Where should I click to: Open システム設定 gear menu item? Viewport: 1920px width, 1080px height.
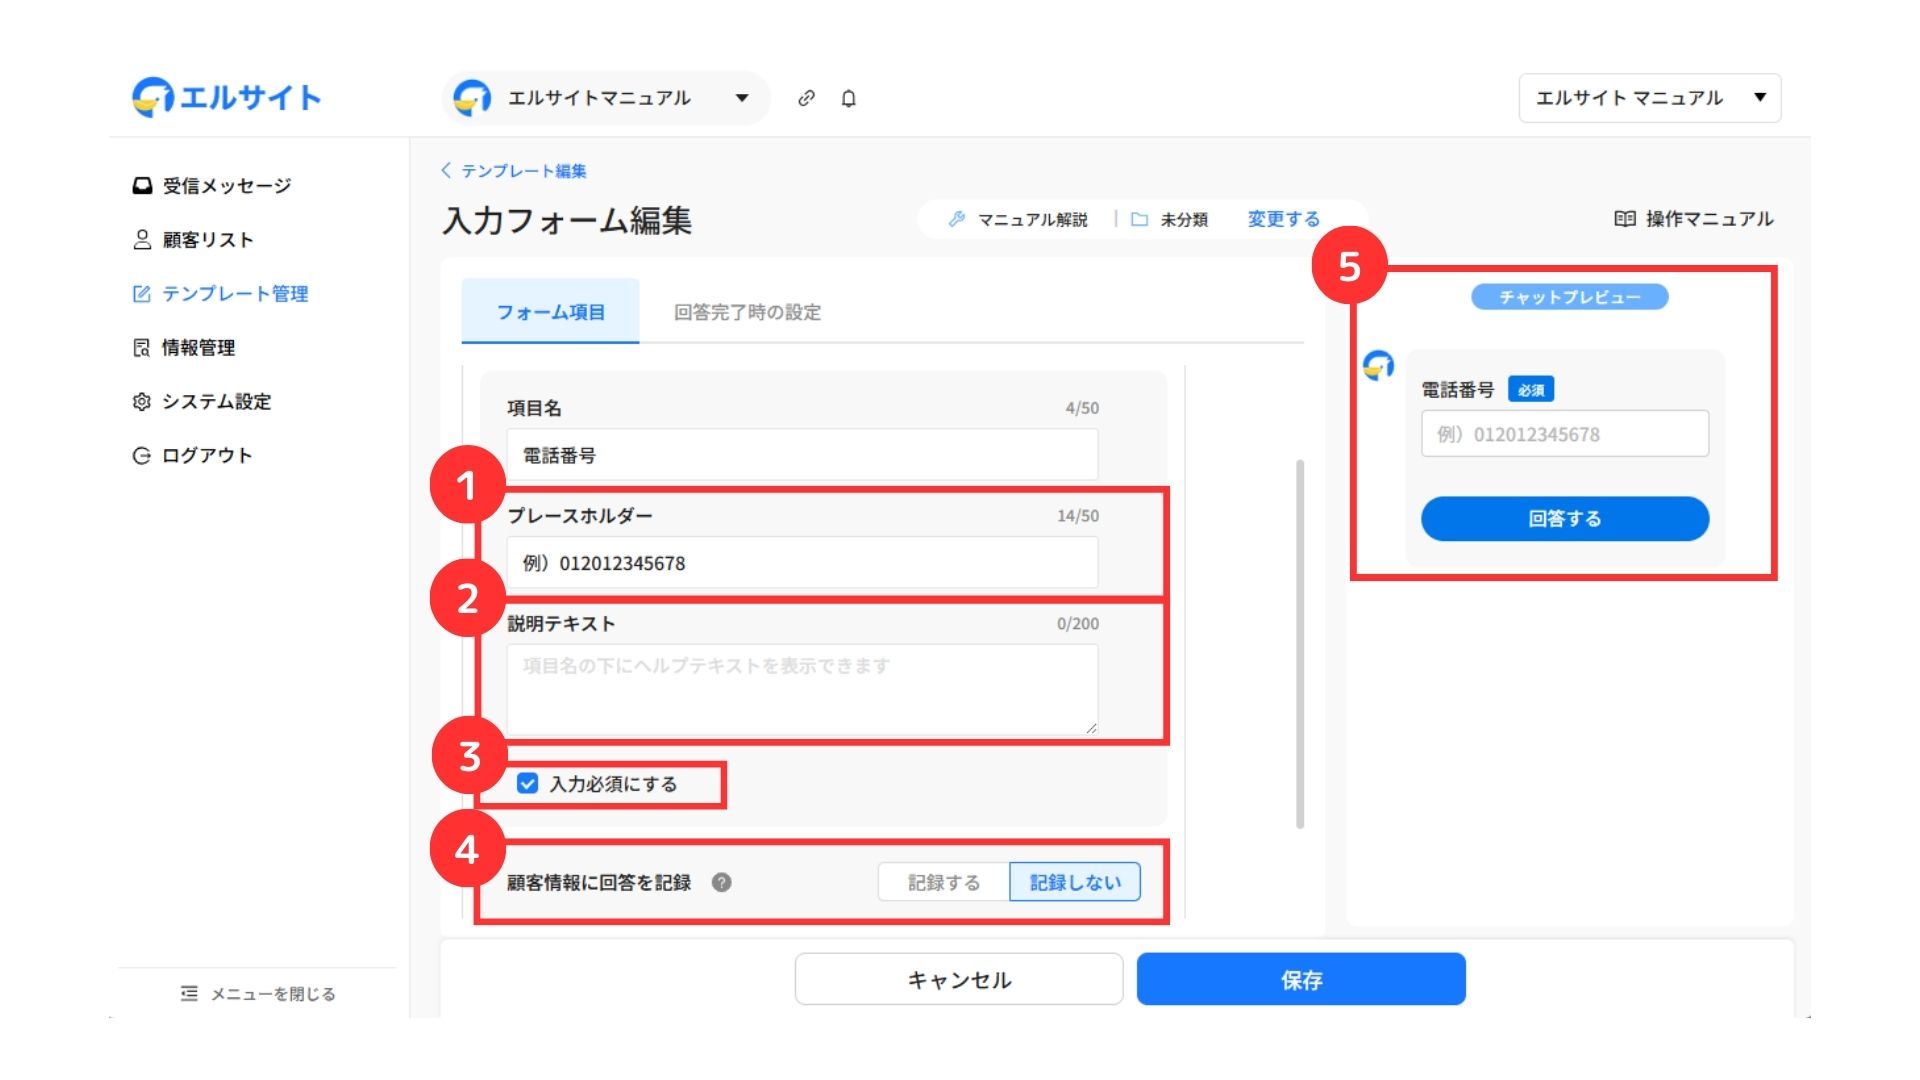[x=203, y=402]
